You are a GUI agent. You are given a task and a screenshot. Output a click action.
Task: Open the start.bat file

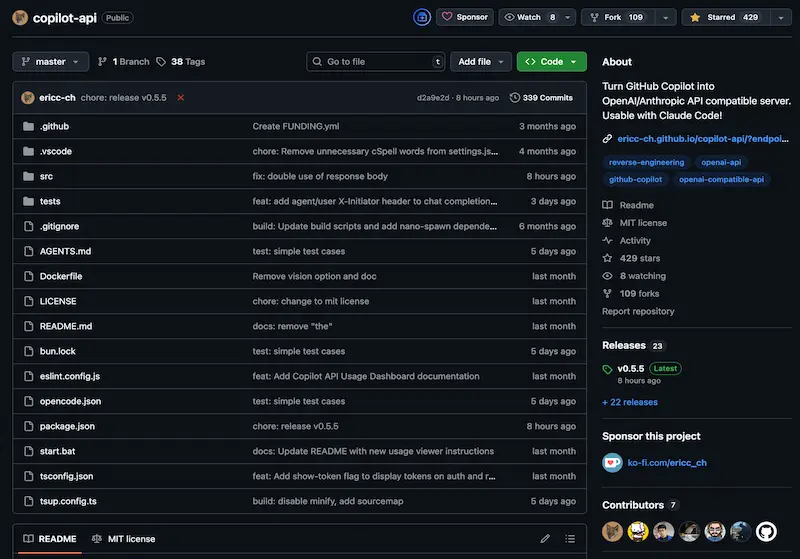click(57, 451)
